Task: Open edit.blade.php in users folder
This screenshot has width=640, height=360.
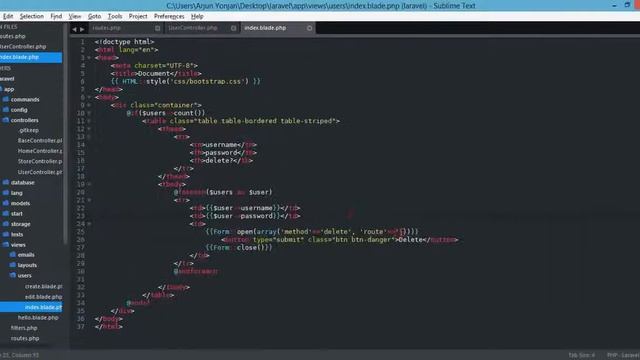Action: click(43, 297)
